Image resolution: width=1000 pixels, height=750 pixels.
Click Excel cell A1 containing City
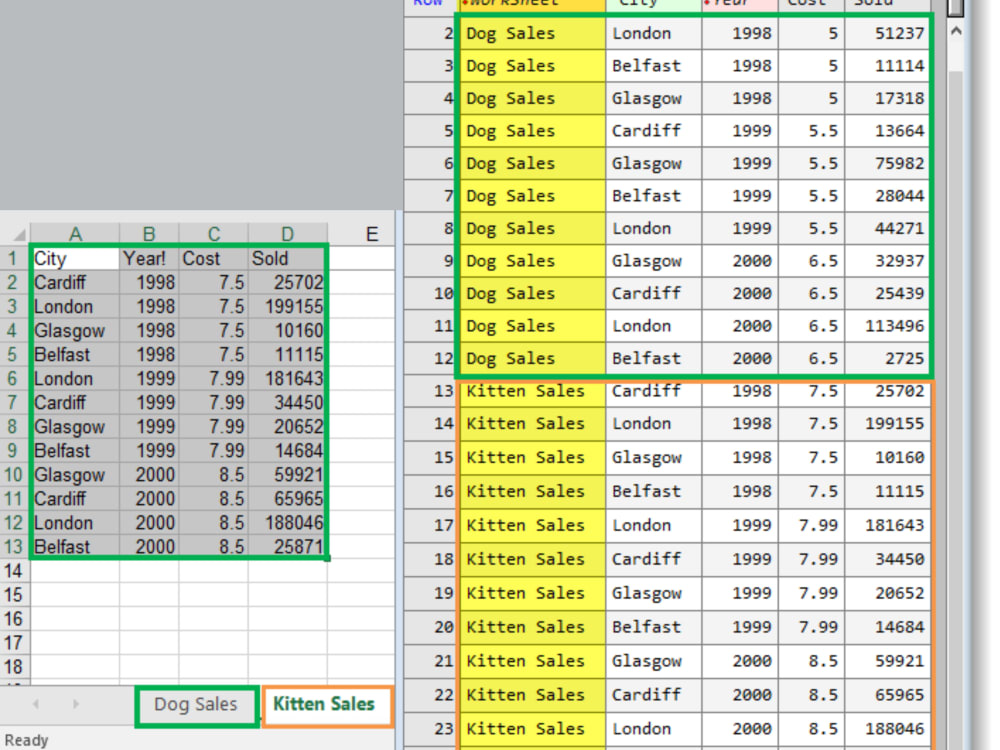pos(75,258)
